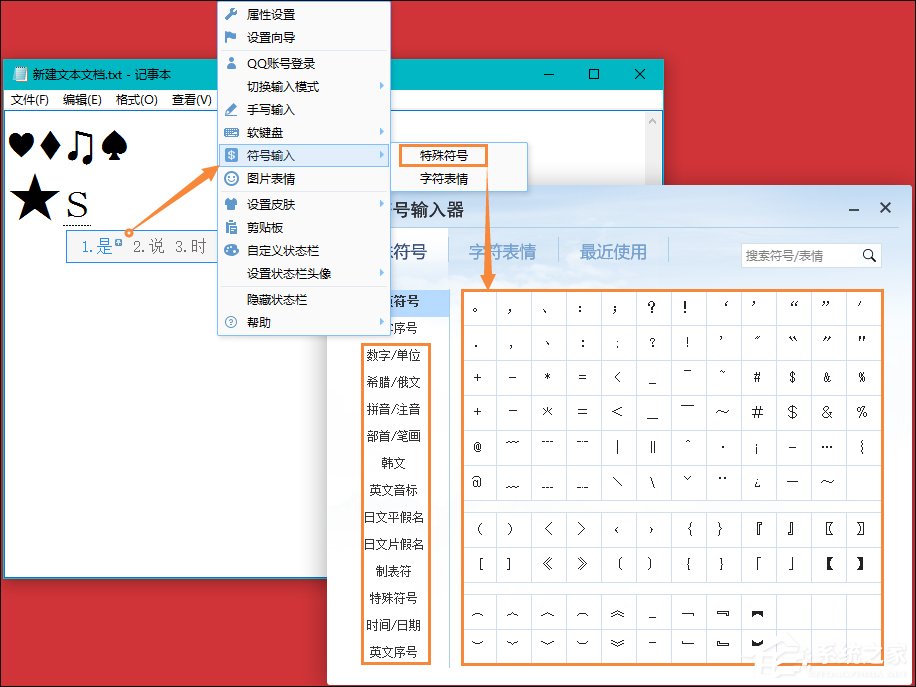Screen dimensions: 916x687
Task: Click the flag icon for 设置向导
Action: 231,38
